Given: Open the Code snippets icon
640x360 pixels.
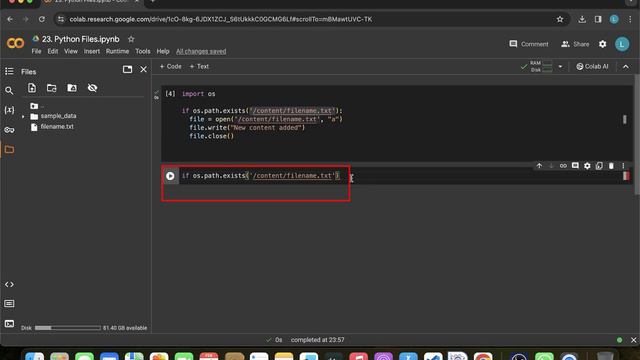Looking at the screenshot, I should [x=9, y=284].
